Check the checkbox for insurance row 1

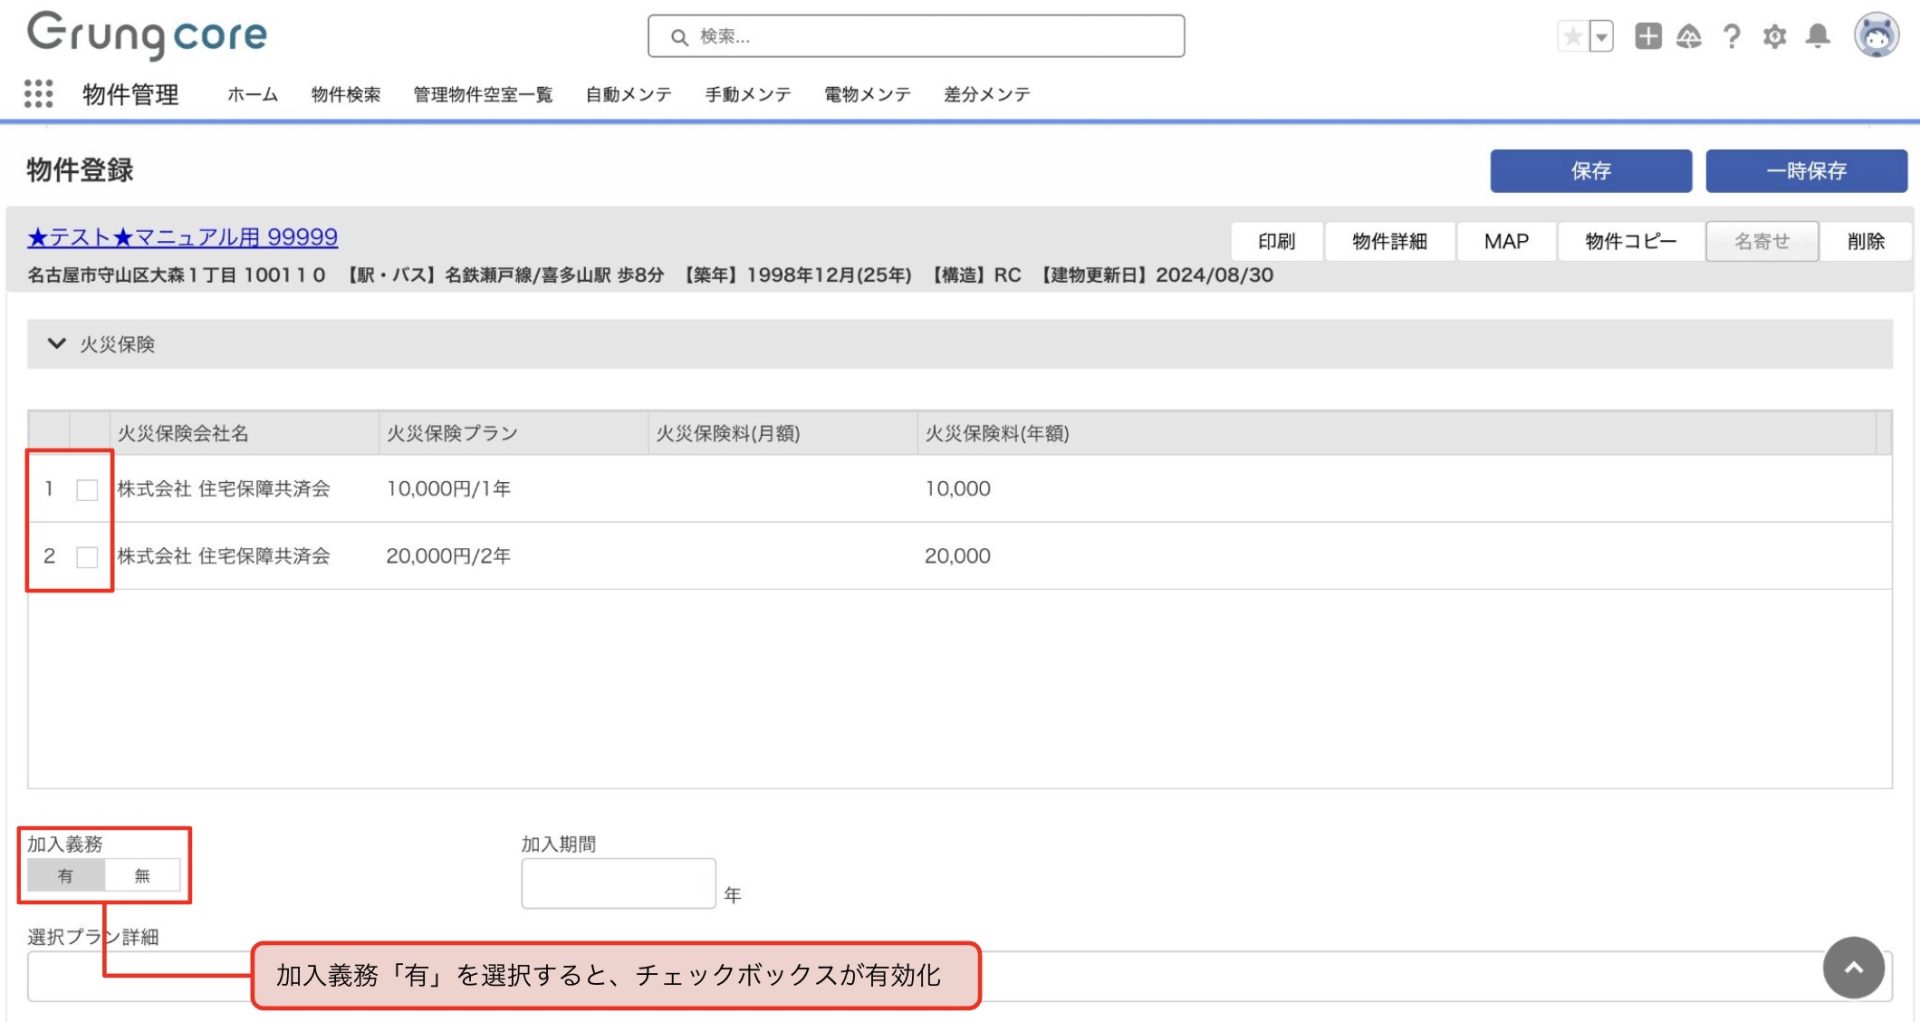[87, 490]
